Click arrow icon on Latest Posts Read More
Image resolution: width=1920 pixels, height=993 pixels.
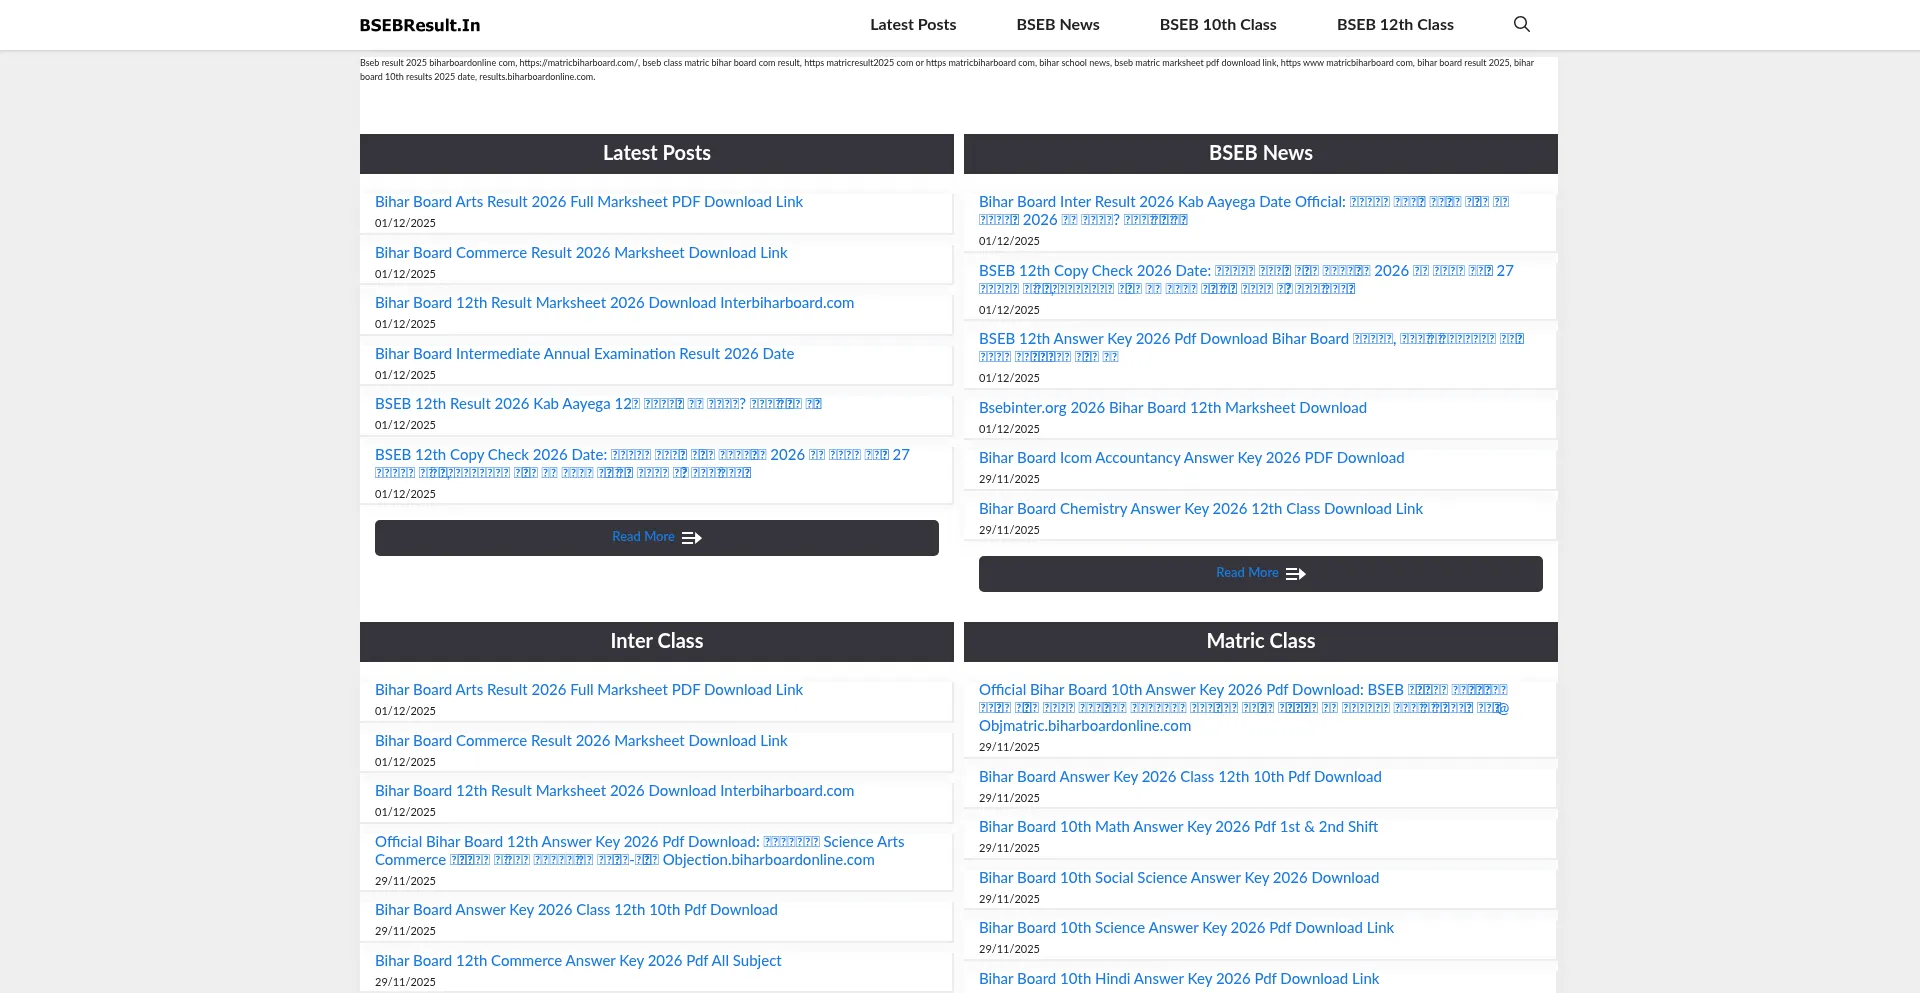pyautogui.click(x=692, y=538)
